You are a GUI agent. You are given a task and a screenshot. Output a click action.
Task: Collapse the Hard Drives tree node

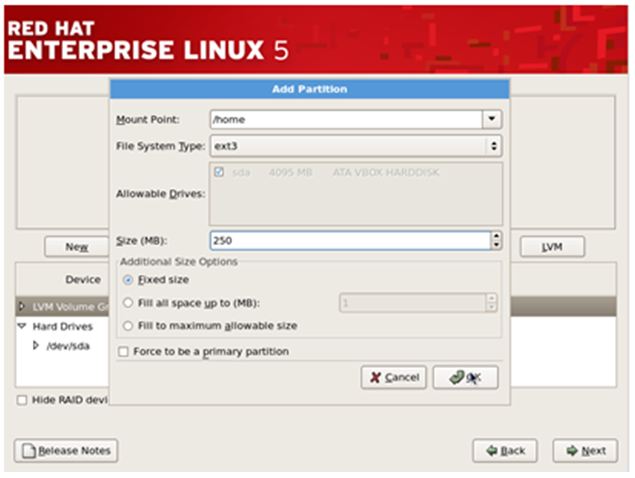coord(22,326)
